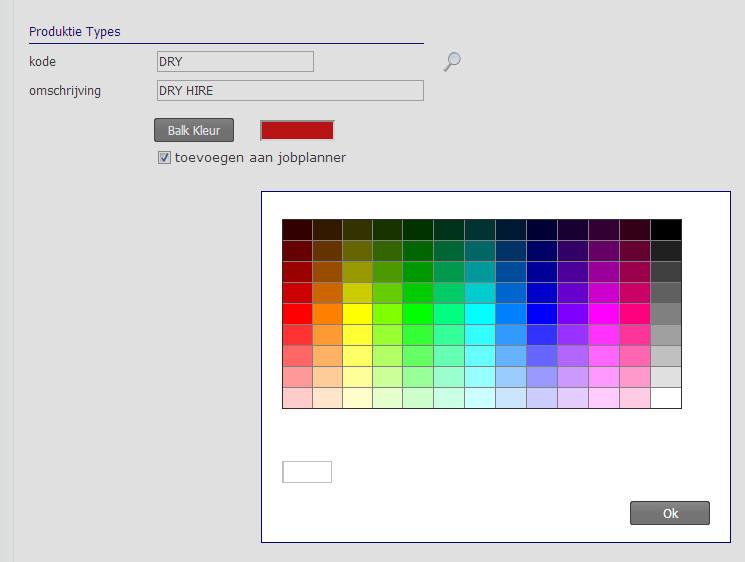
Task: Choose the azure sky-blue saturated swatch
Action: tap(511, 314)
